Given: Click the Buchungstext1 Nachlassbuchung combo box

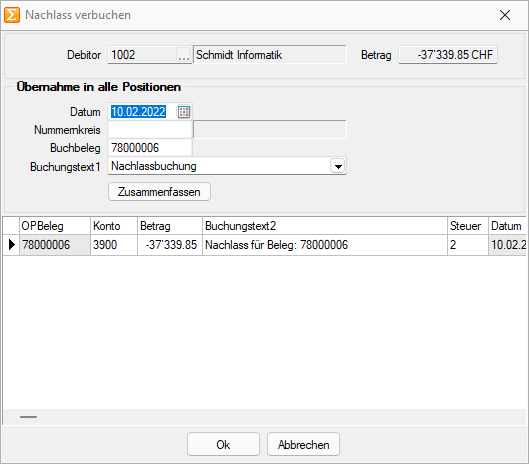Looking at the screenshot, I should coord(227,166).
